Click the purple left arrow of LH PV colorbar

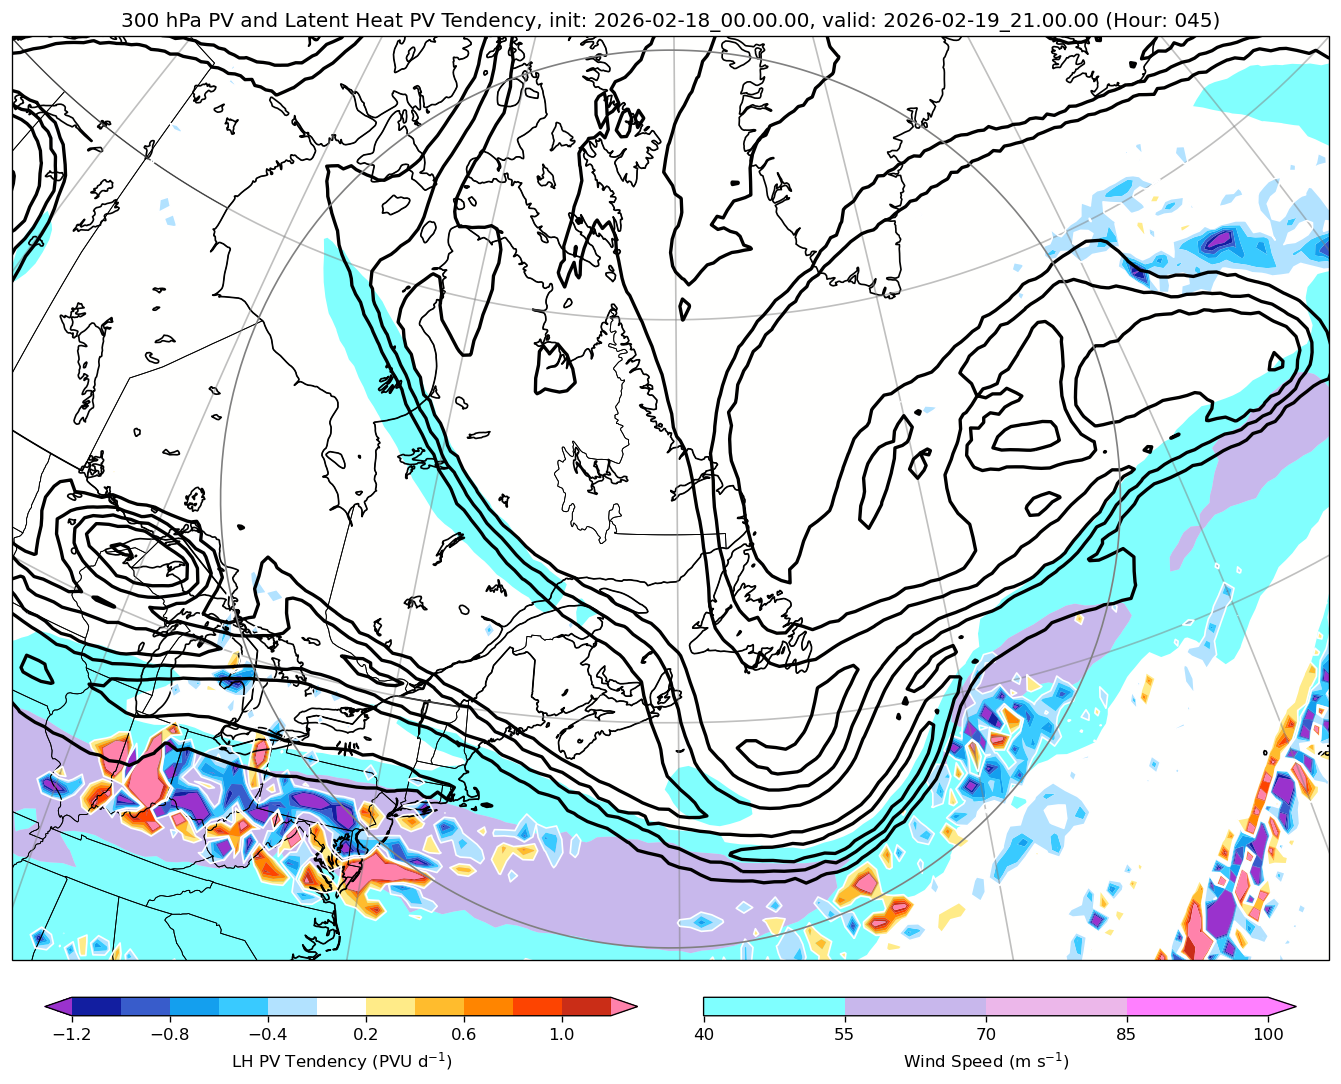pyautogui.click(x=59, y=1006)
